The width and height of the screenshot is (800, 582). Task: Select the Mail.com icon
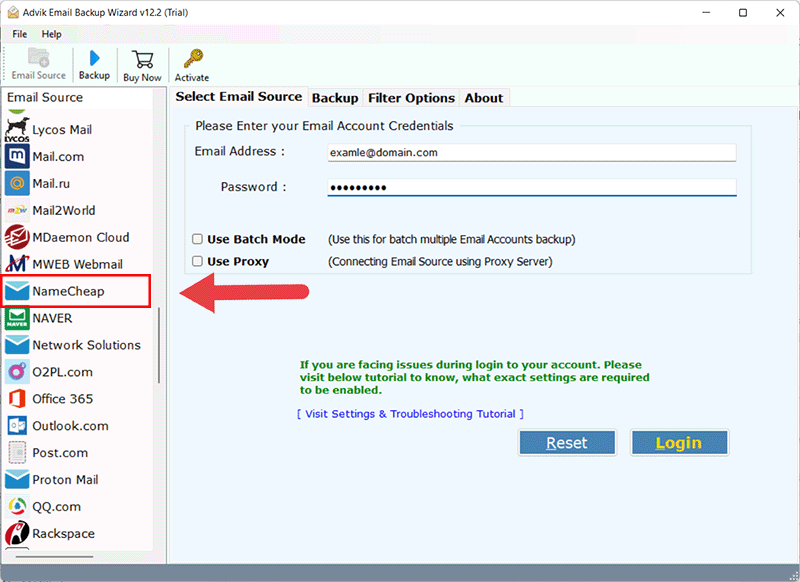[x=17, y=156]
